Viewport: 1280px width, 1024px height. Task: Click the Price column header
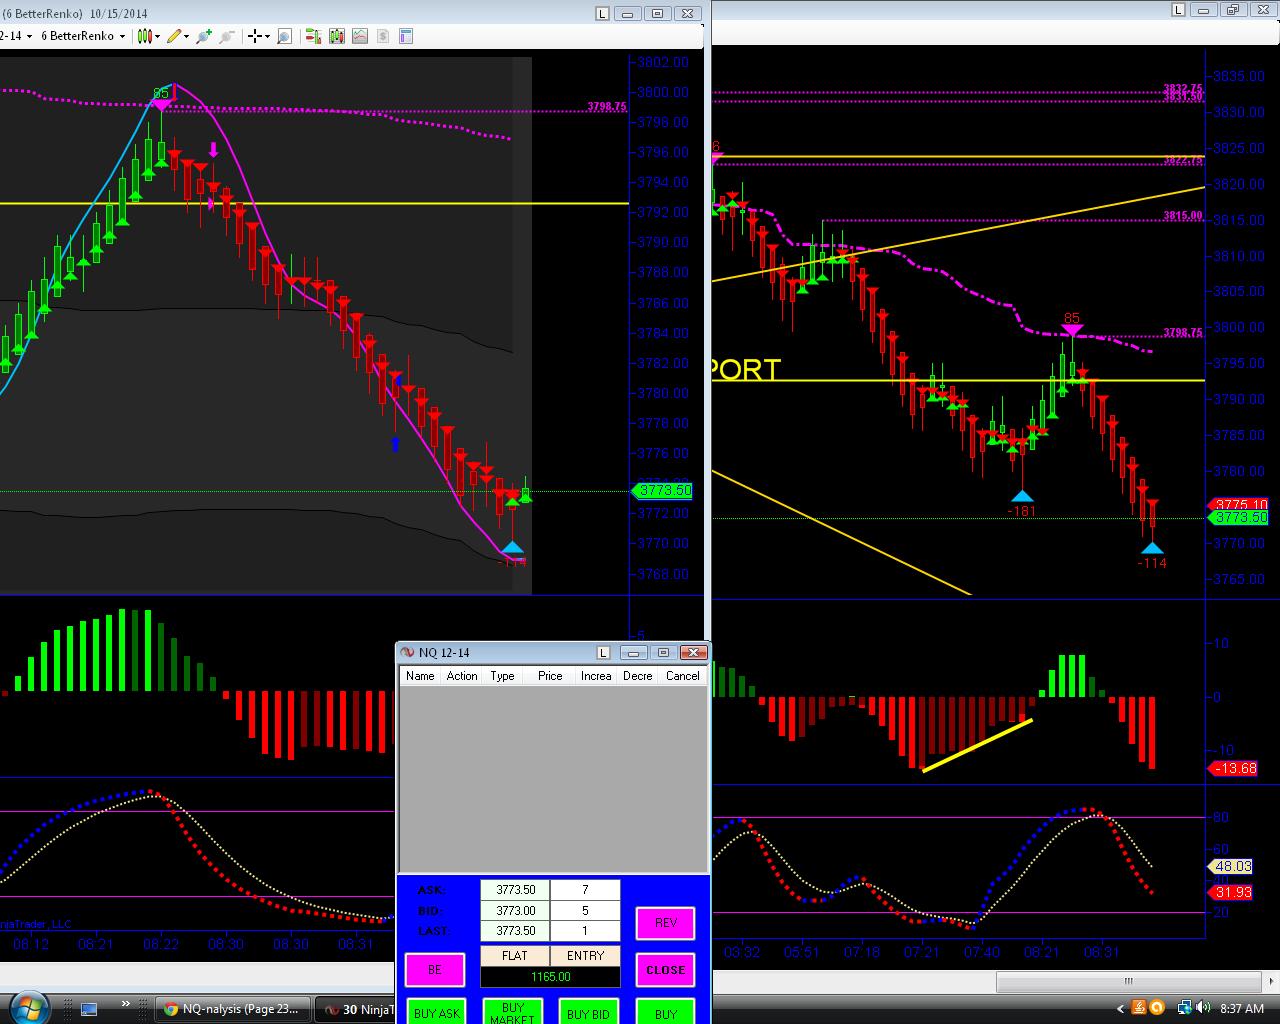coord(550,676)
